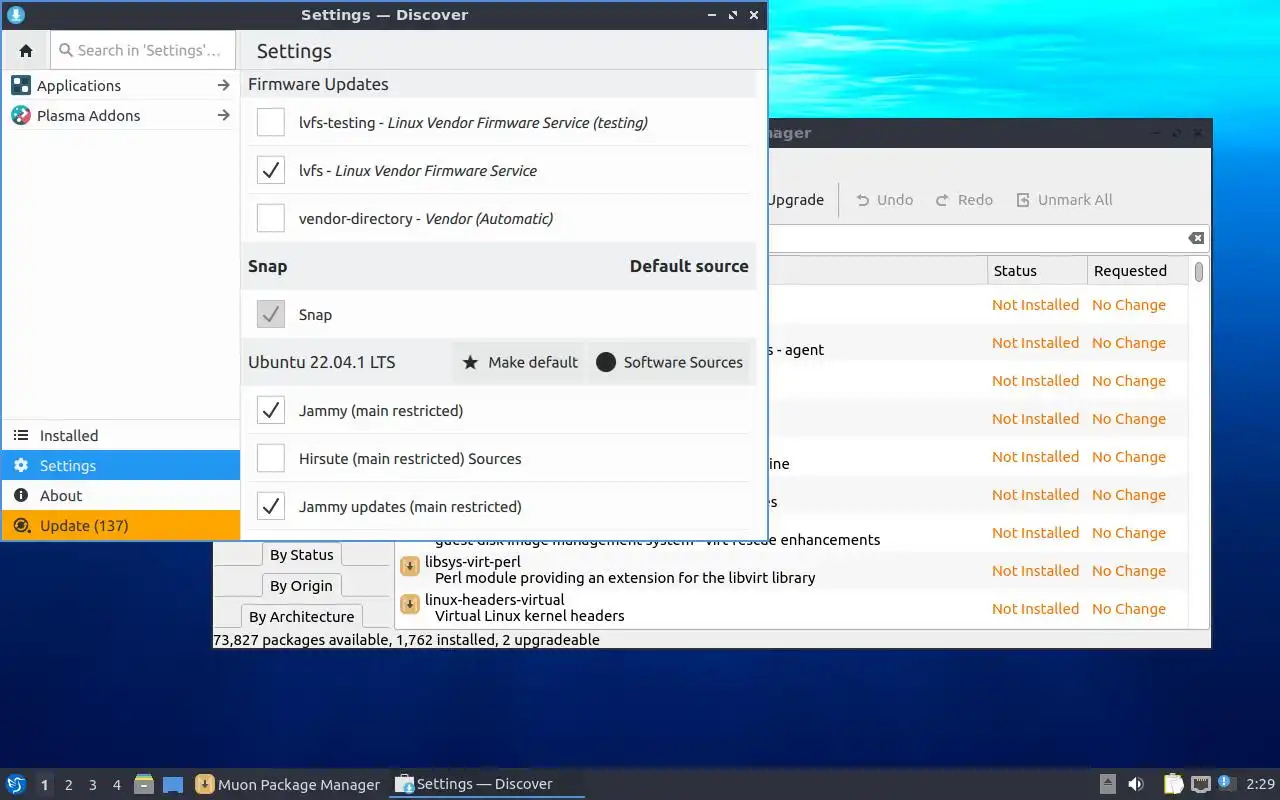Click Make default button
The image size is (1280, 800).
tap(520, 362)
